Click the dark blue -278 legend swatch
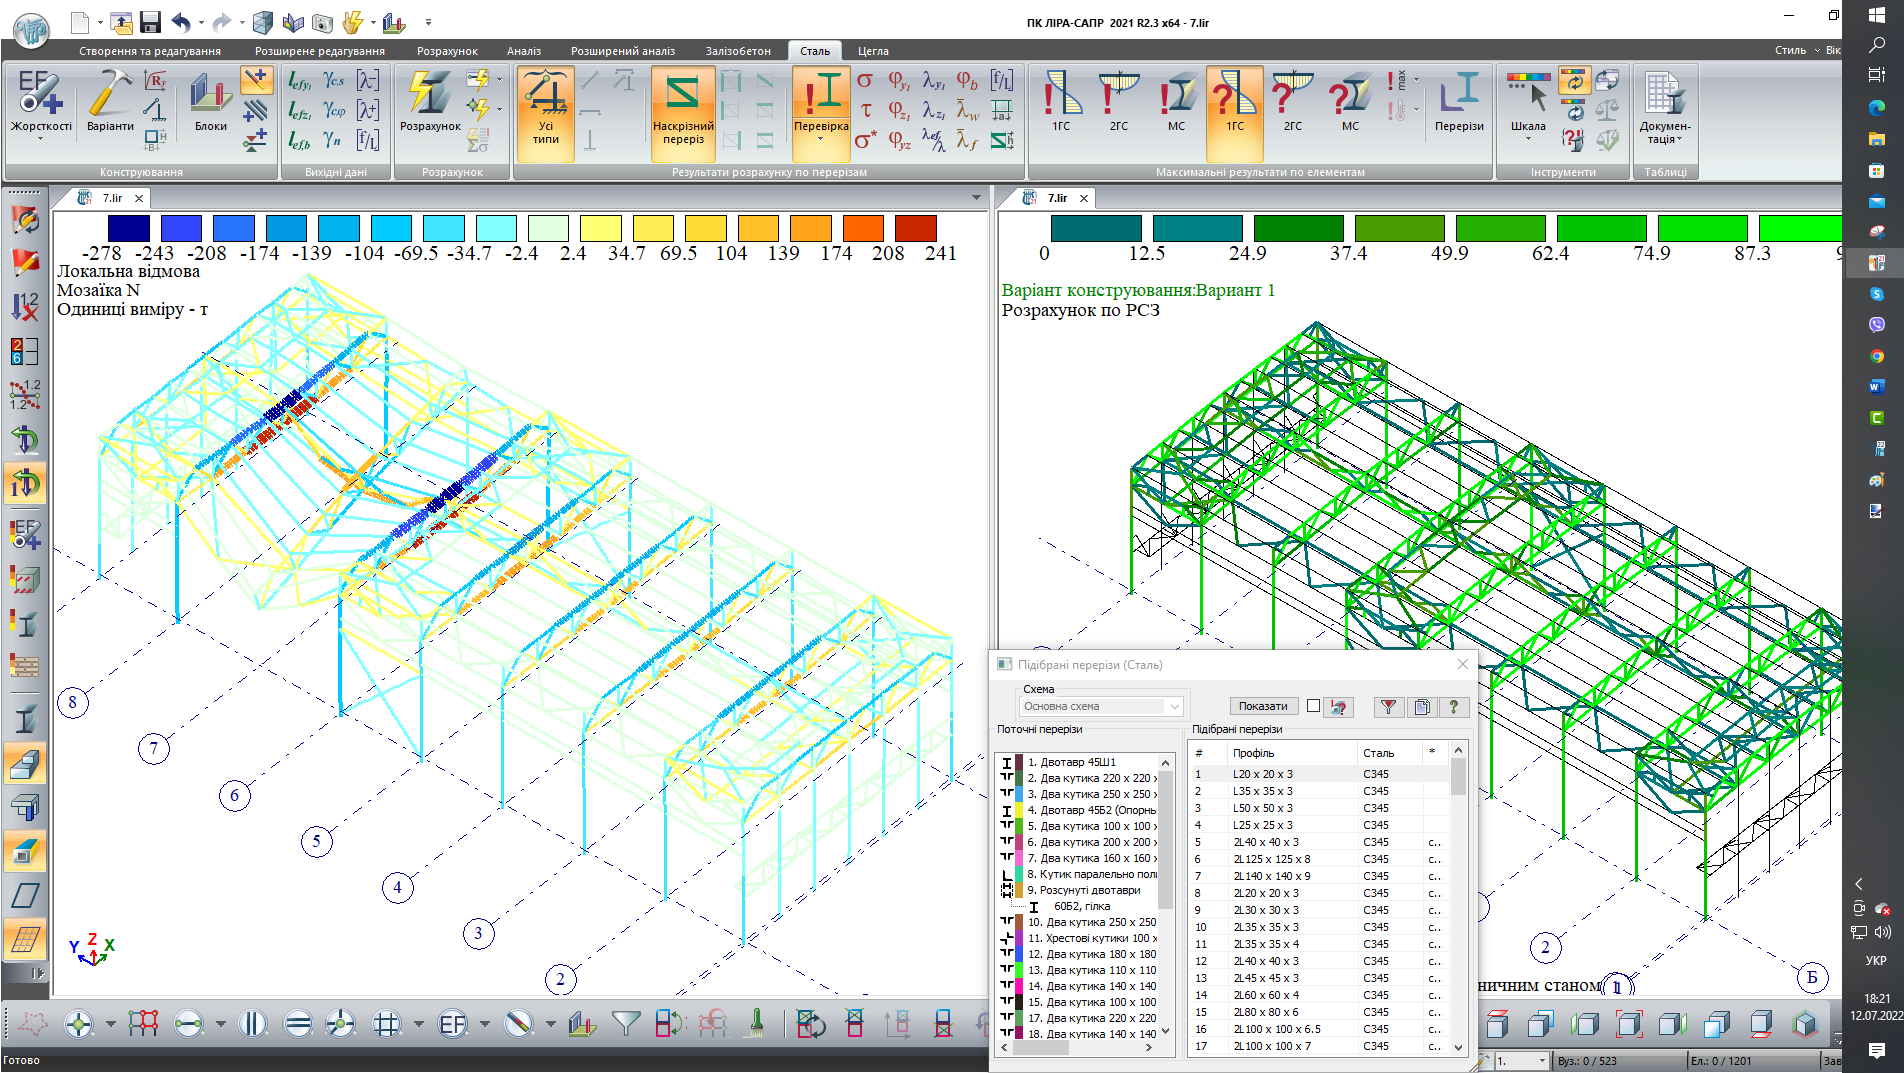 pos(129,228)
